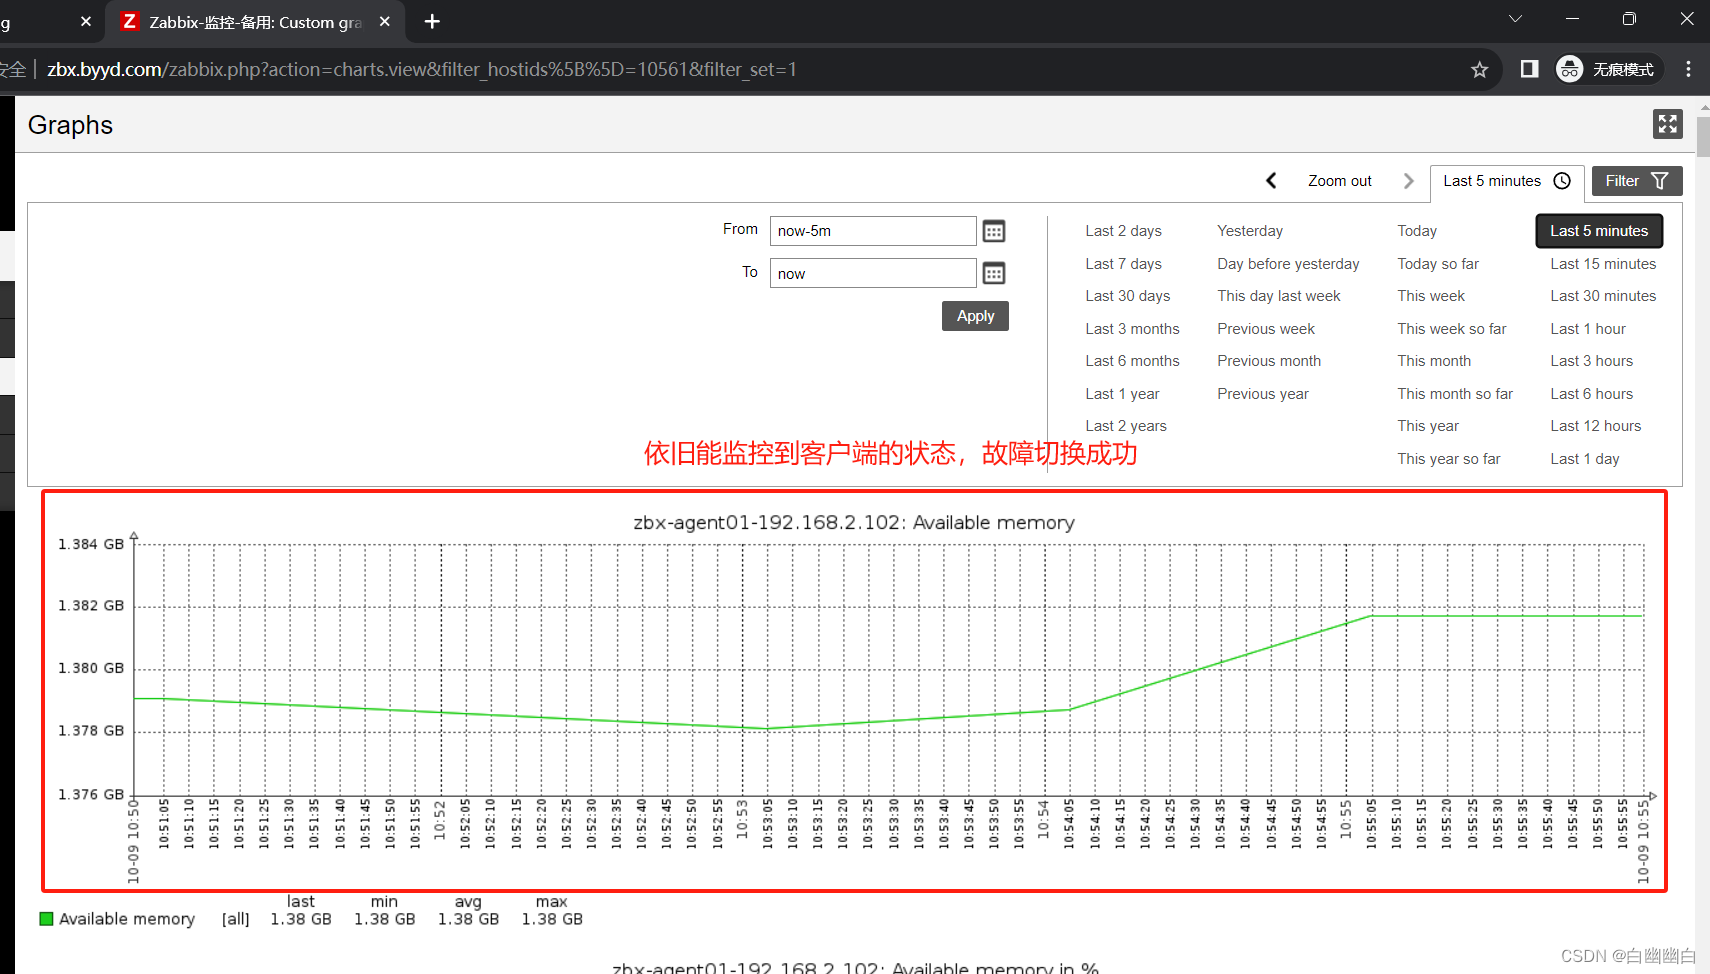
Task: Select Yesterday range
Action: coord(1249,231)
